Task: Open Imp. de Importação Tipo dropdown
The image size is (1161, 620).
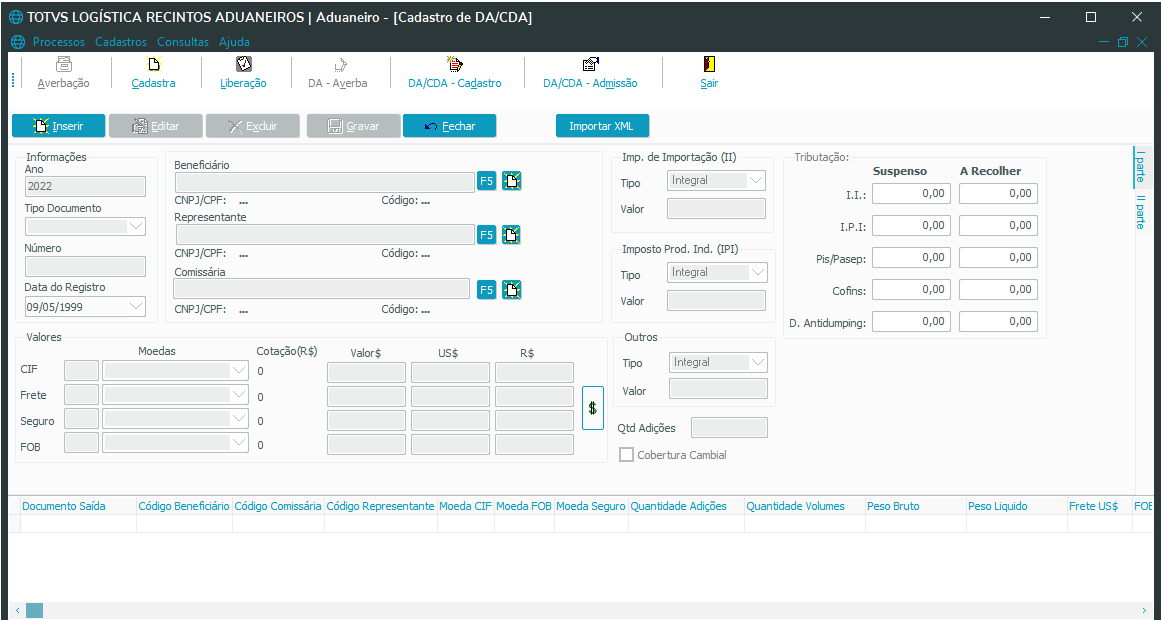Action: tap(756, 180)
